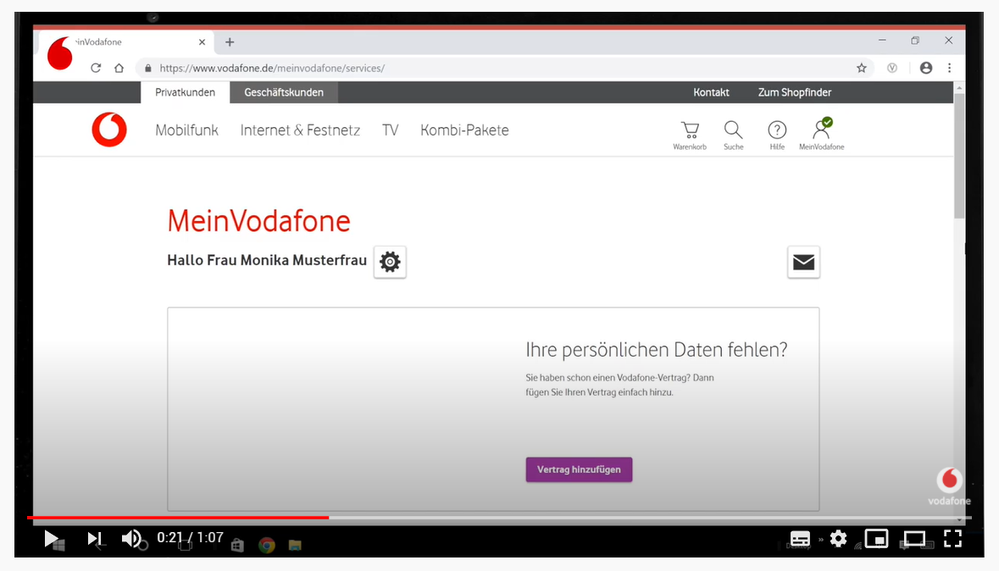
Task: Click the Hallo Frau Monika Musterfrau greeting
Action: click(267, 260)
